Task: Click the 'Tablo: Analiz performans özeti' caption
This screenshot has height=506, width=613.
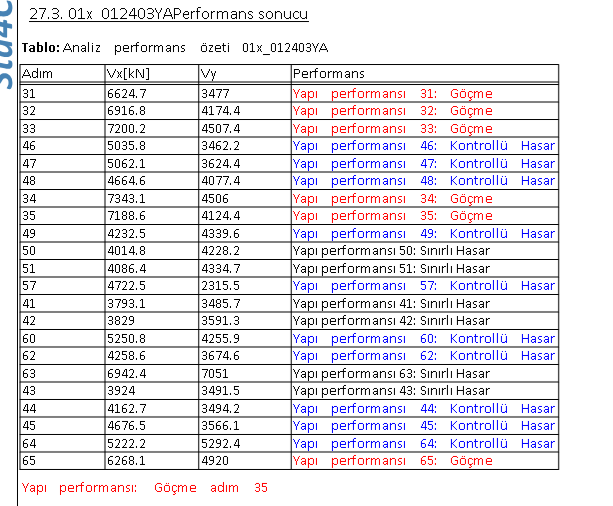Action: click(x=175, y=47)
